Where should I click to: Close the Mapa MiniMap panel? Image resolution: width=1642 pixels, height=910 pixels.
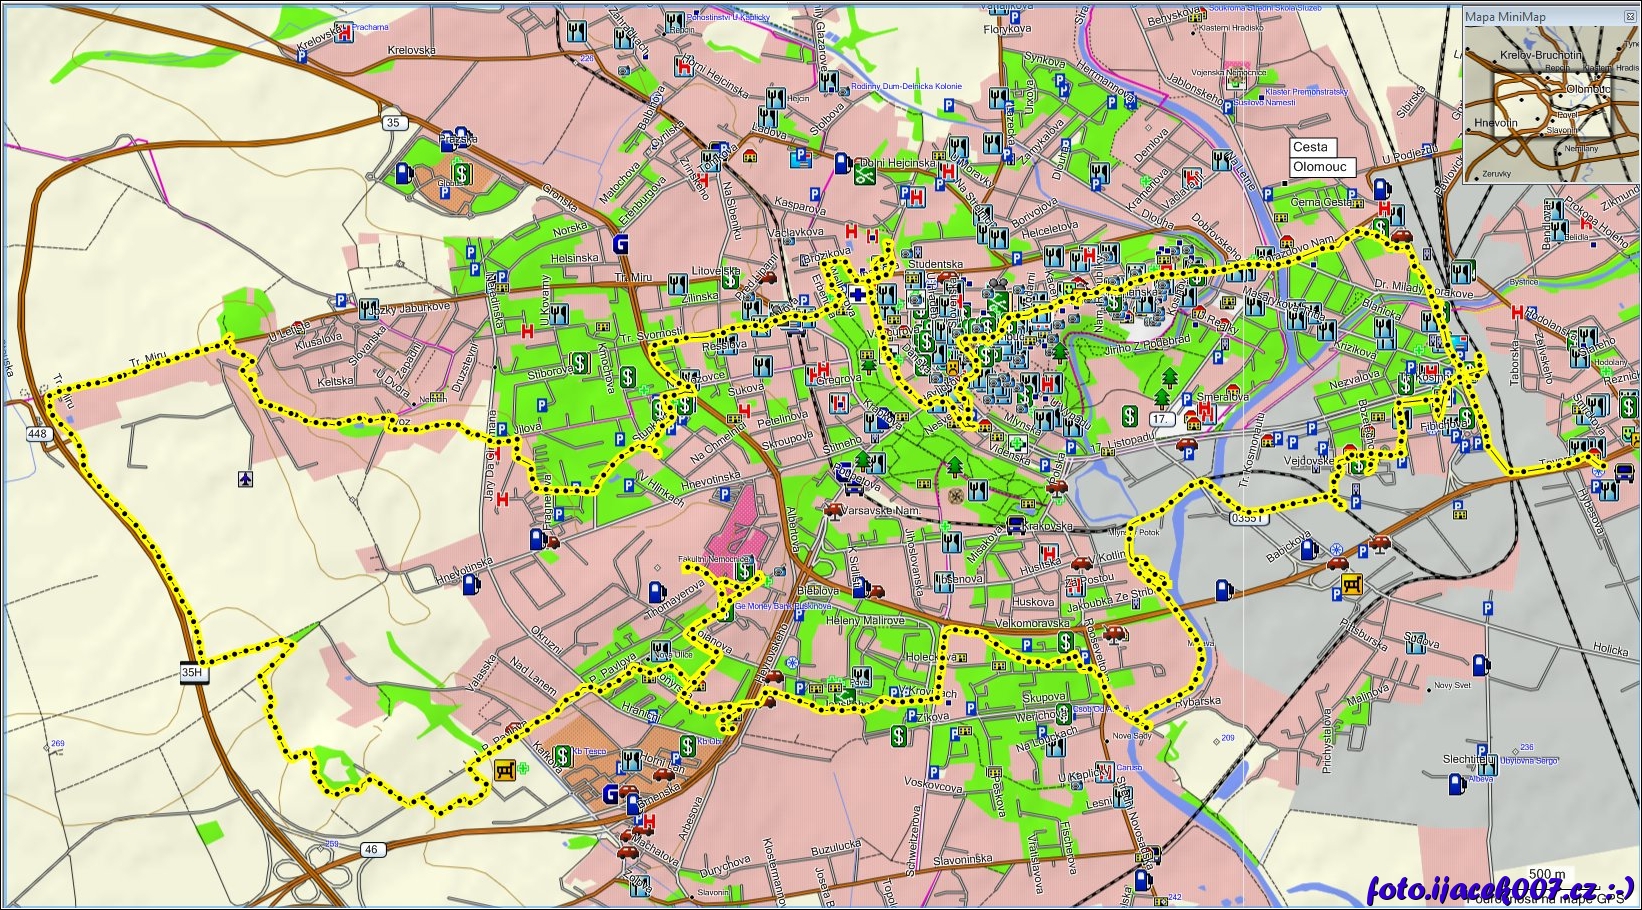1631,17
